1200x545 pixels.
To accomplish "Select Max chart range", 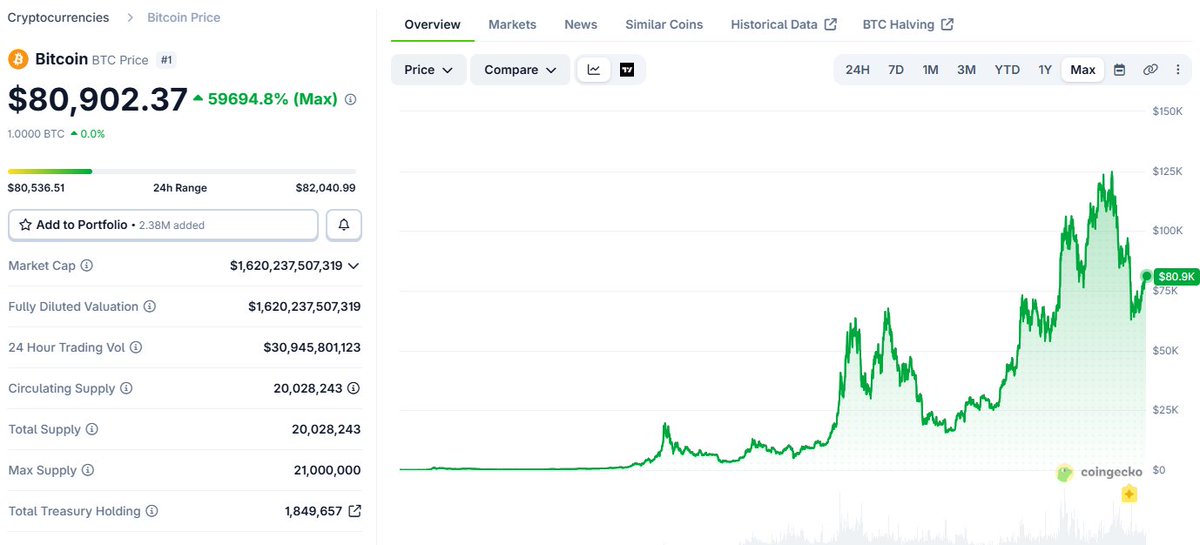I will [1083, 70].
